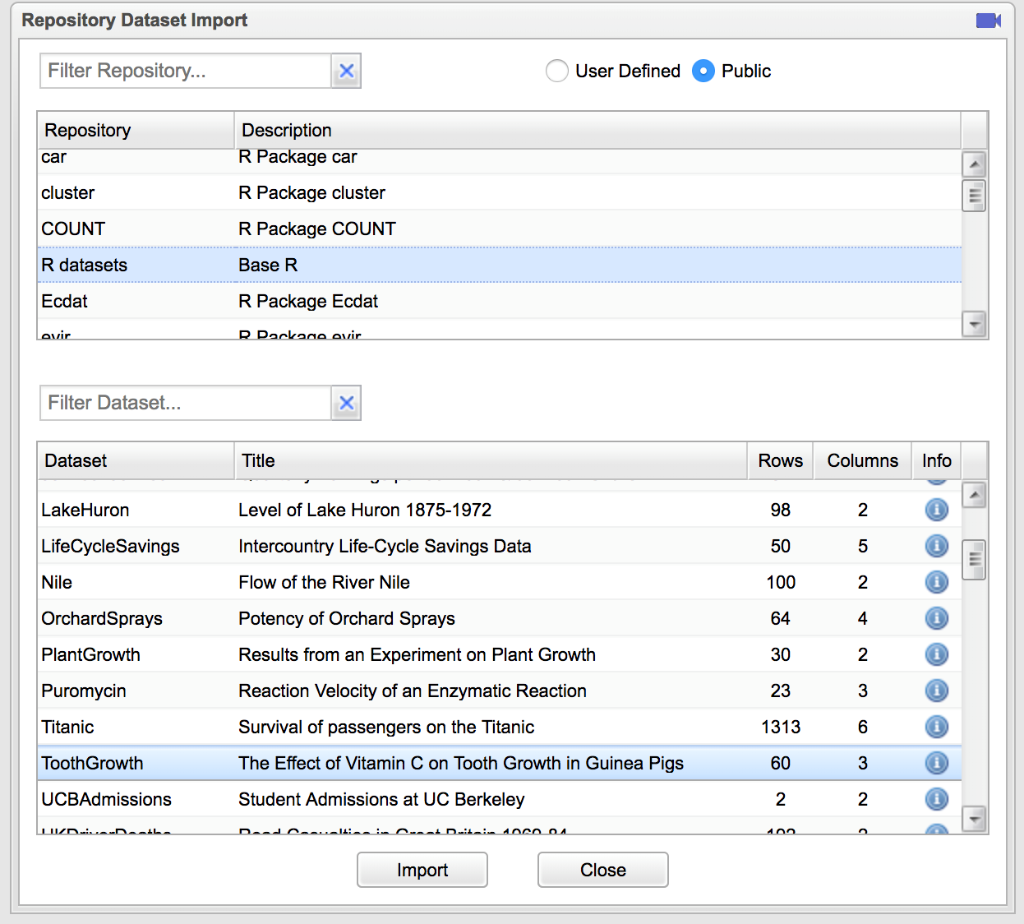Click dataset list scroll down arrow
This screenshot has height=924, width=1024.
pyautogui.click(x=974, y=818)
